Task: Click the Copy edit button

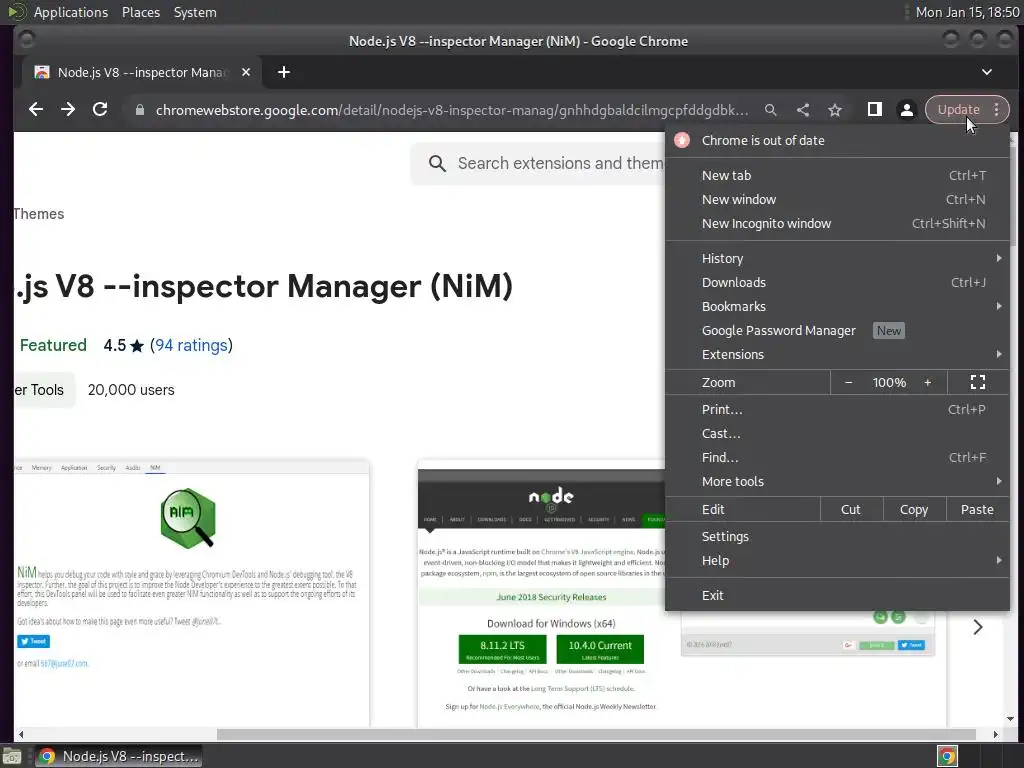Action: [914, 509]
